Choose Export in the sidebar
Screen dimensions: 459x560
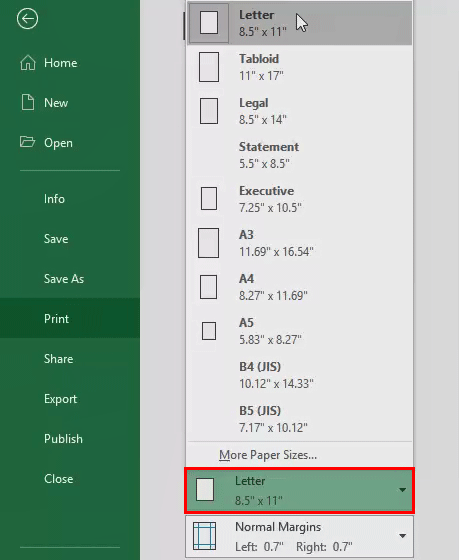point(70,399)
